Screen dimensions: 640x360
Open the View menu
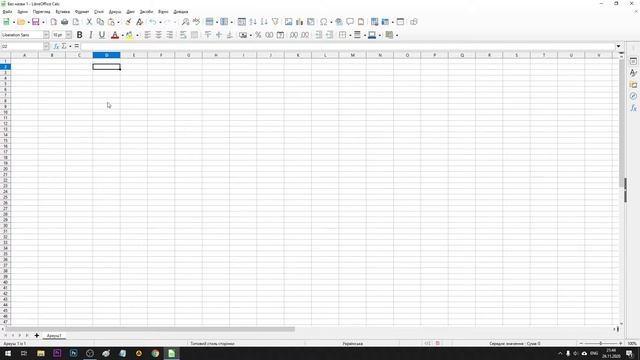point(41,12)
